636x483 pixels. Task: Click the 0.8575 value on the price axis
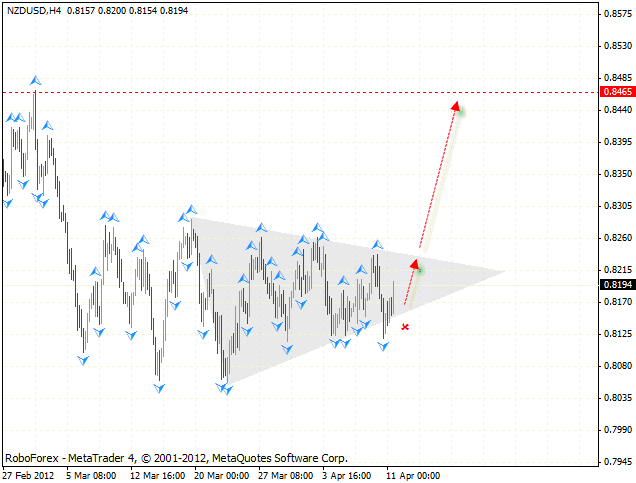click(x=616, y=14)
